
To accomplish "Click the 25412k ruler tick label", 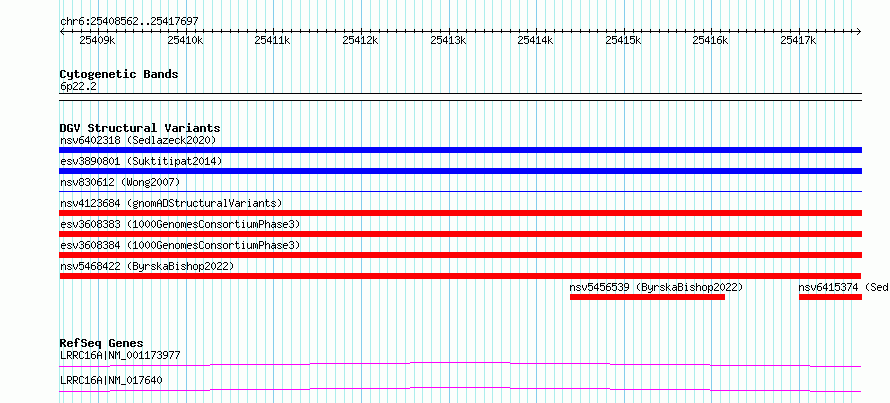I will (360, 40).
